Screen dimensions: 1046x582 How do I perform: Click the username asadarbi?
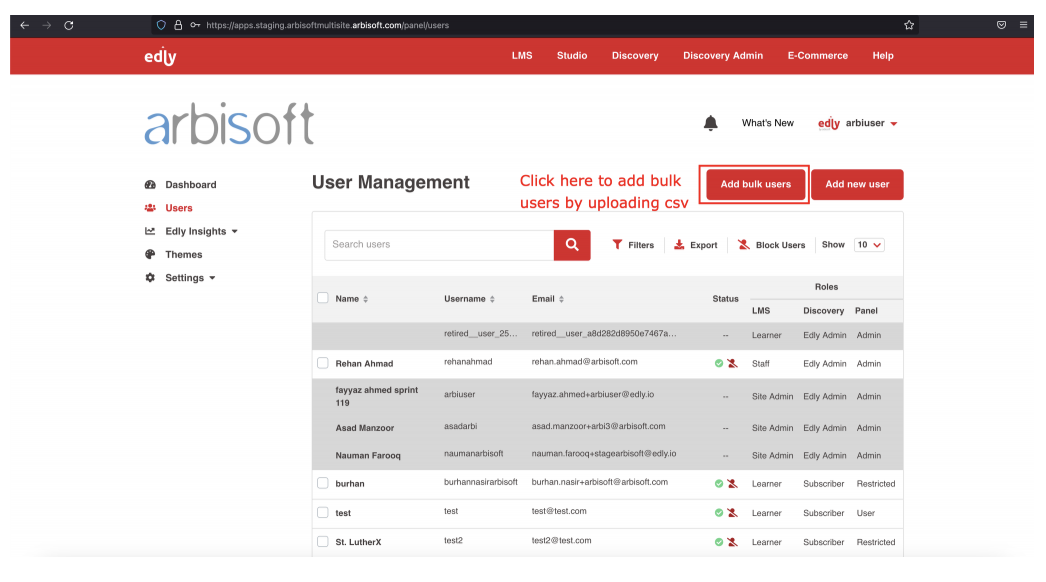pos(461,426)
